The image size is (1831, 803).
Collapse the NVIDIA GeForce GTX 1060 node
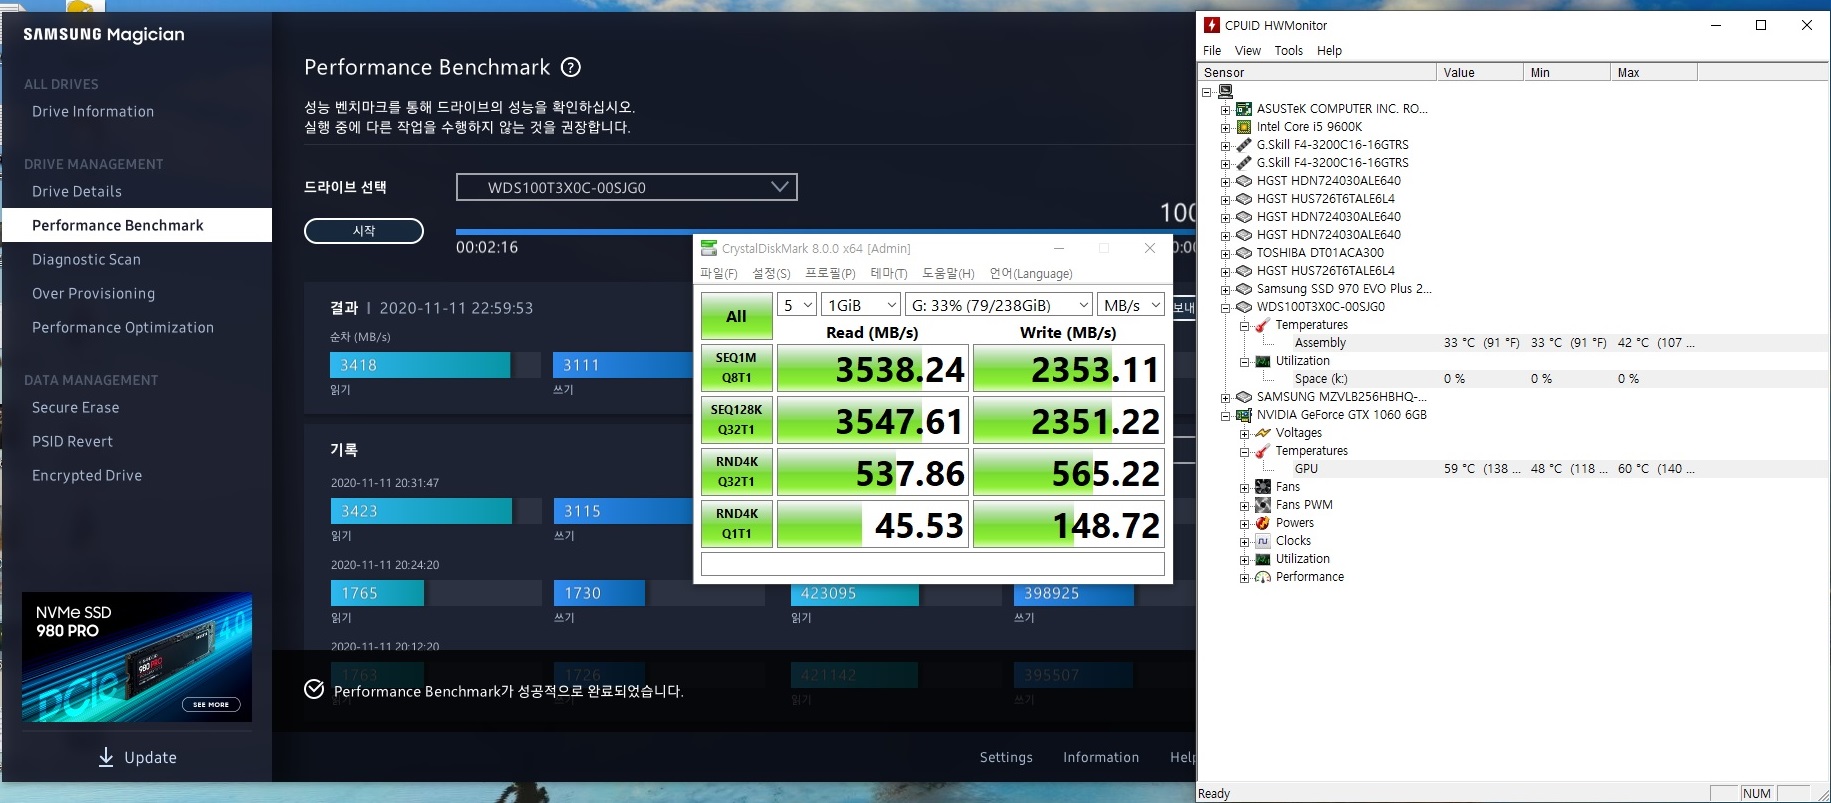[x=1226, y=416]
